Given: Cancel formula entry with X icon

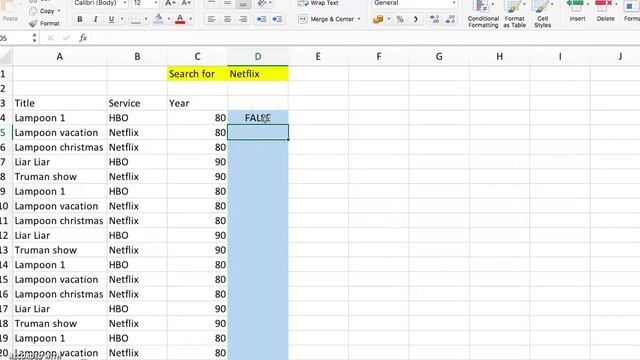Looking at the screenshot, I should 50,38.
